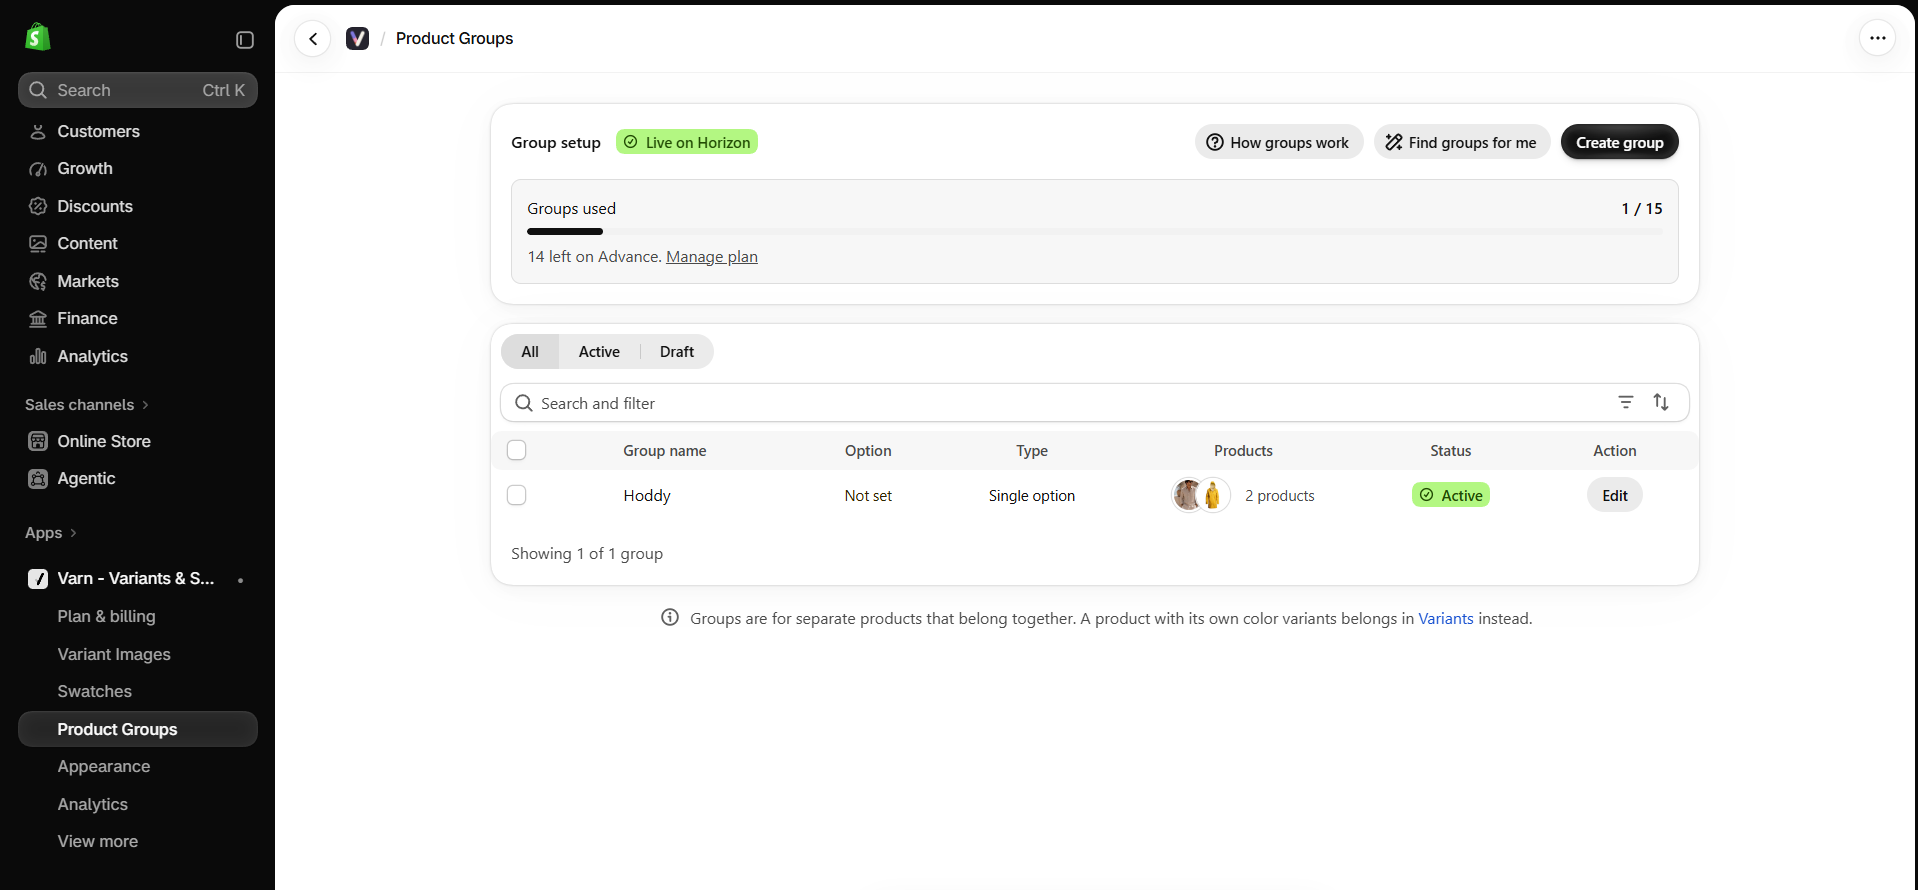1918x890 pixels.
Task: Open the sidebar Search box
Action: tap(138, 90)
